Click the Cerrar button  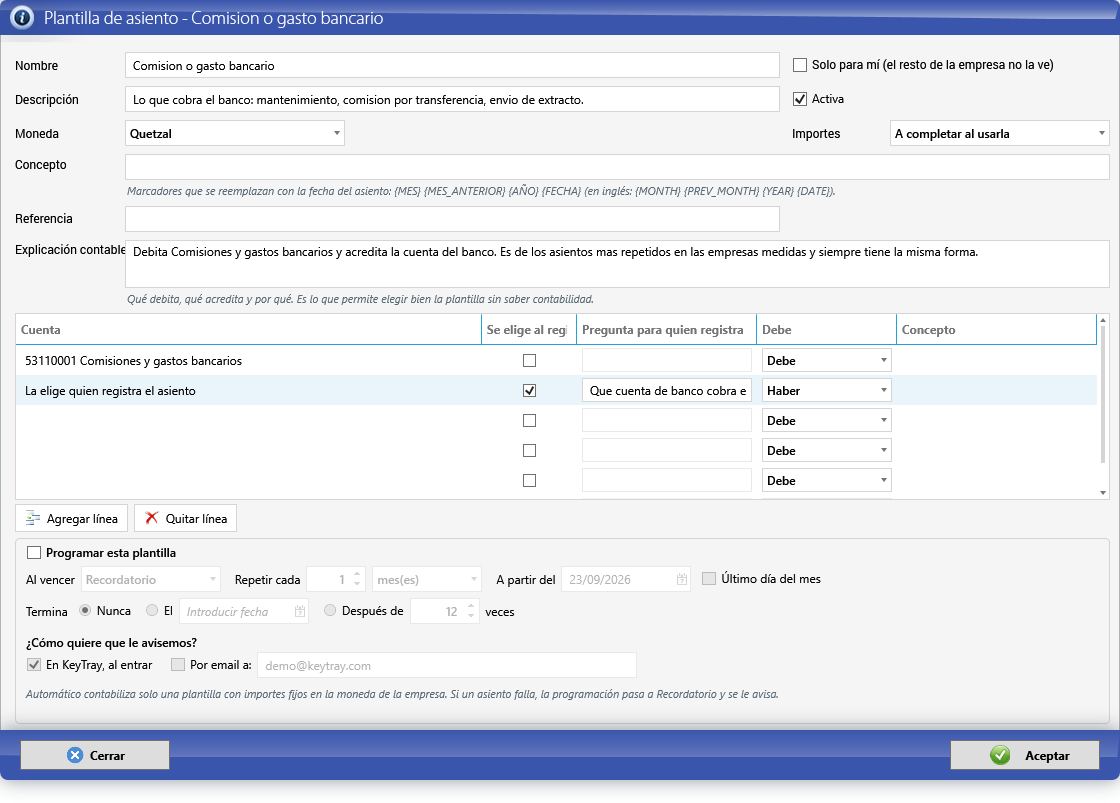coord(95,755)
